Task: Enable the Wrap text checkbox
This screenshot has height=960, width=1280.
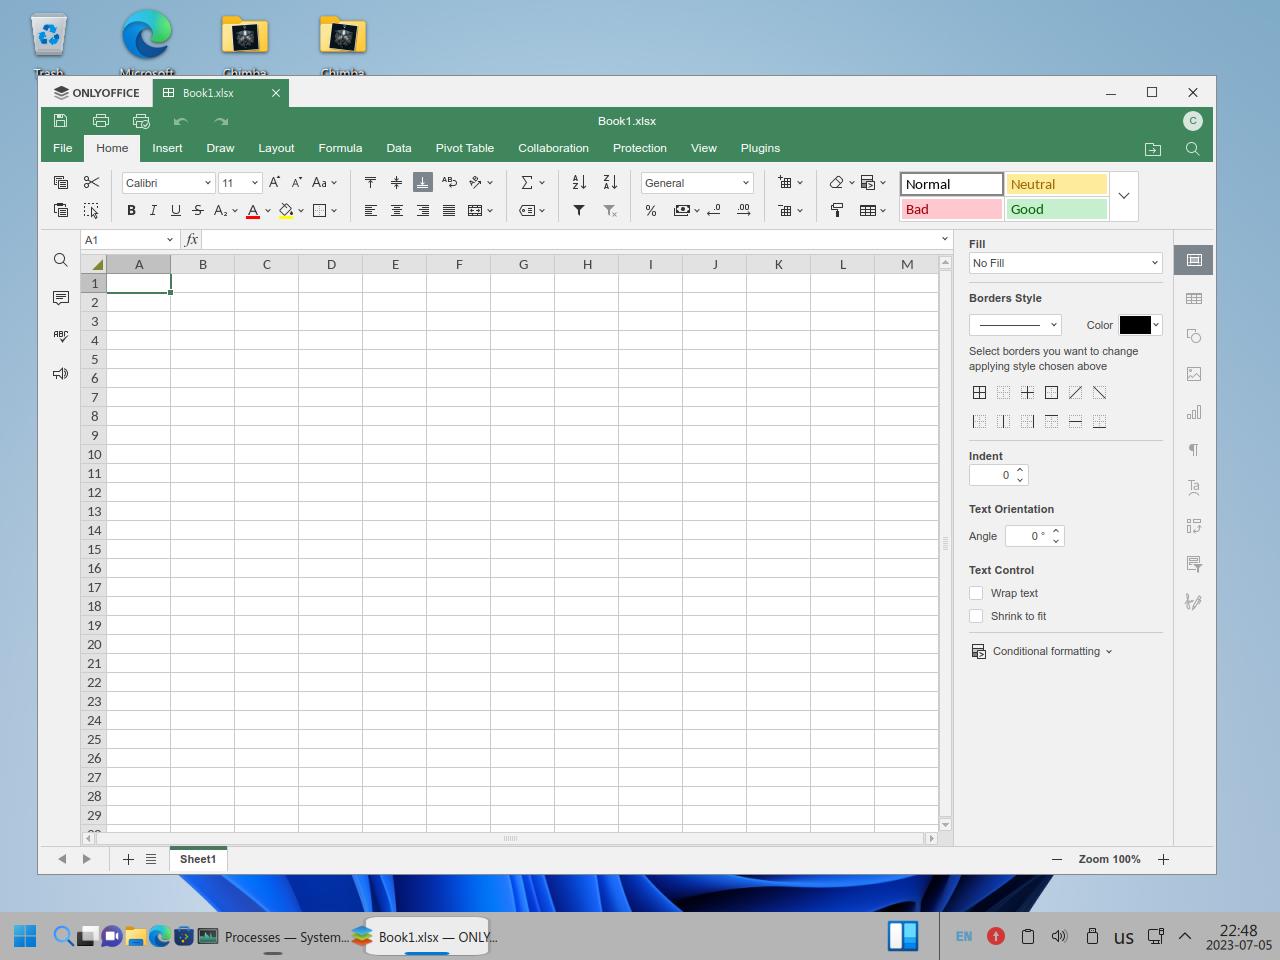Action: [x=976, y=593]
